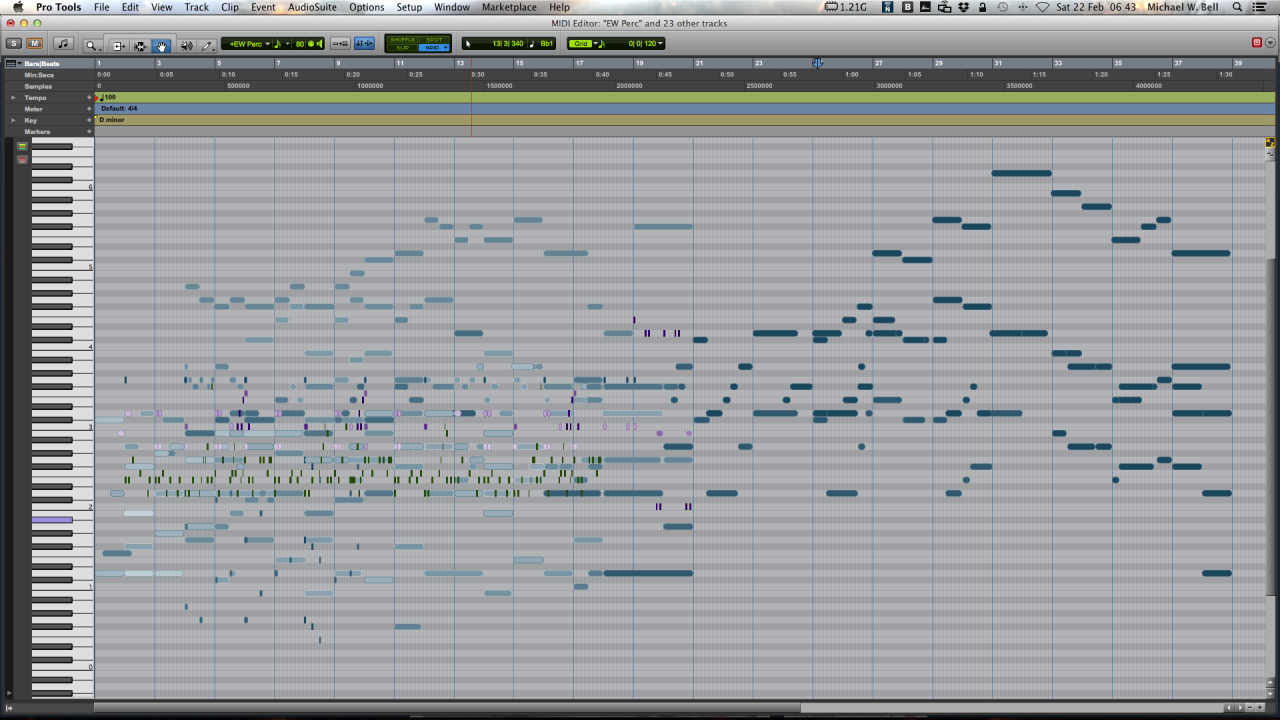Click the D minor key signature
Viewport: 1280px width, 720px height.
click(112, 120)
